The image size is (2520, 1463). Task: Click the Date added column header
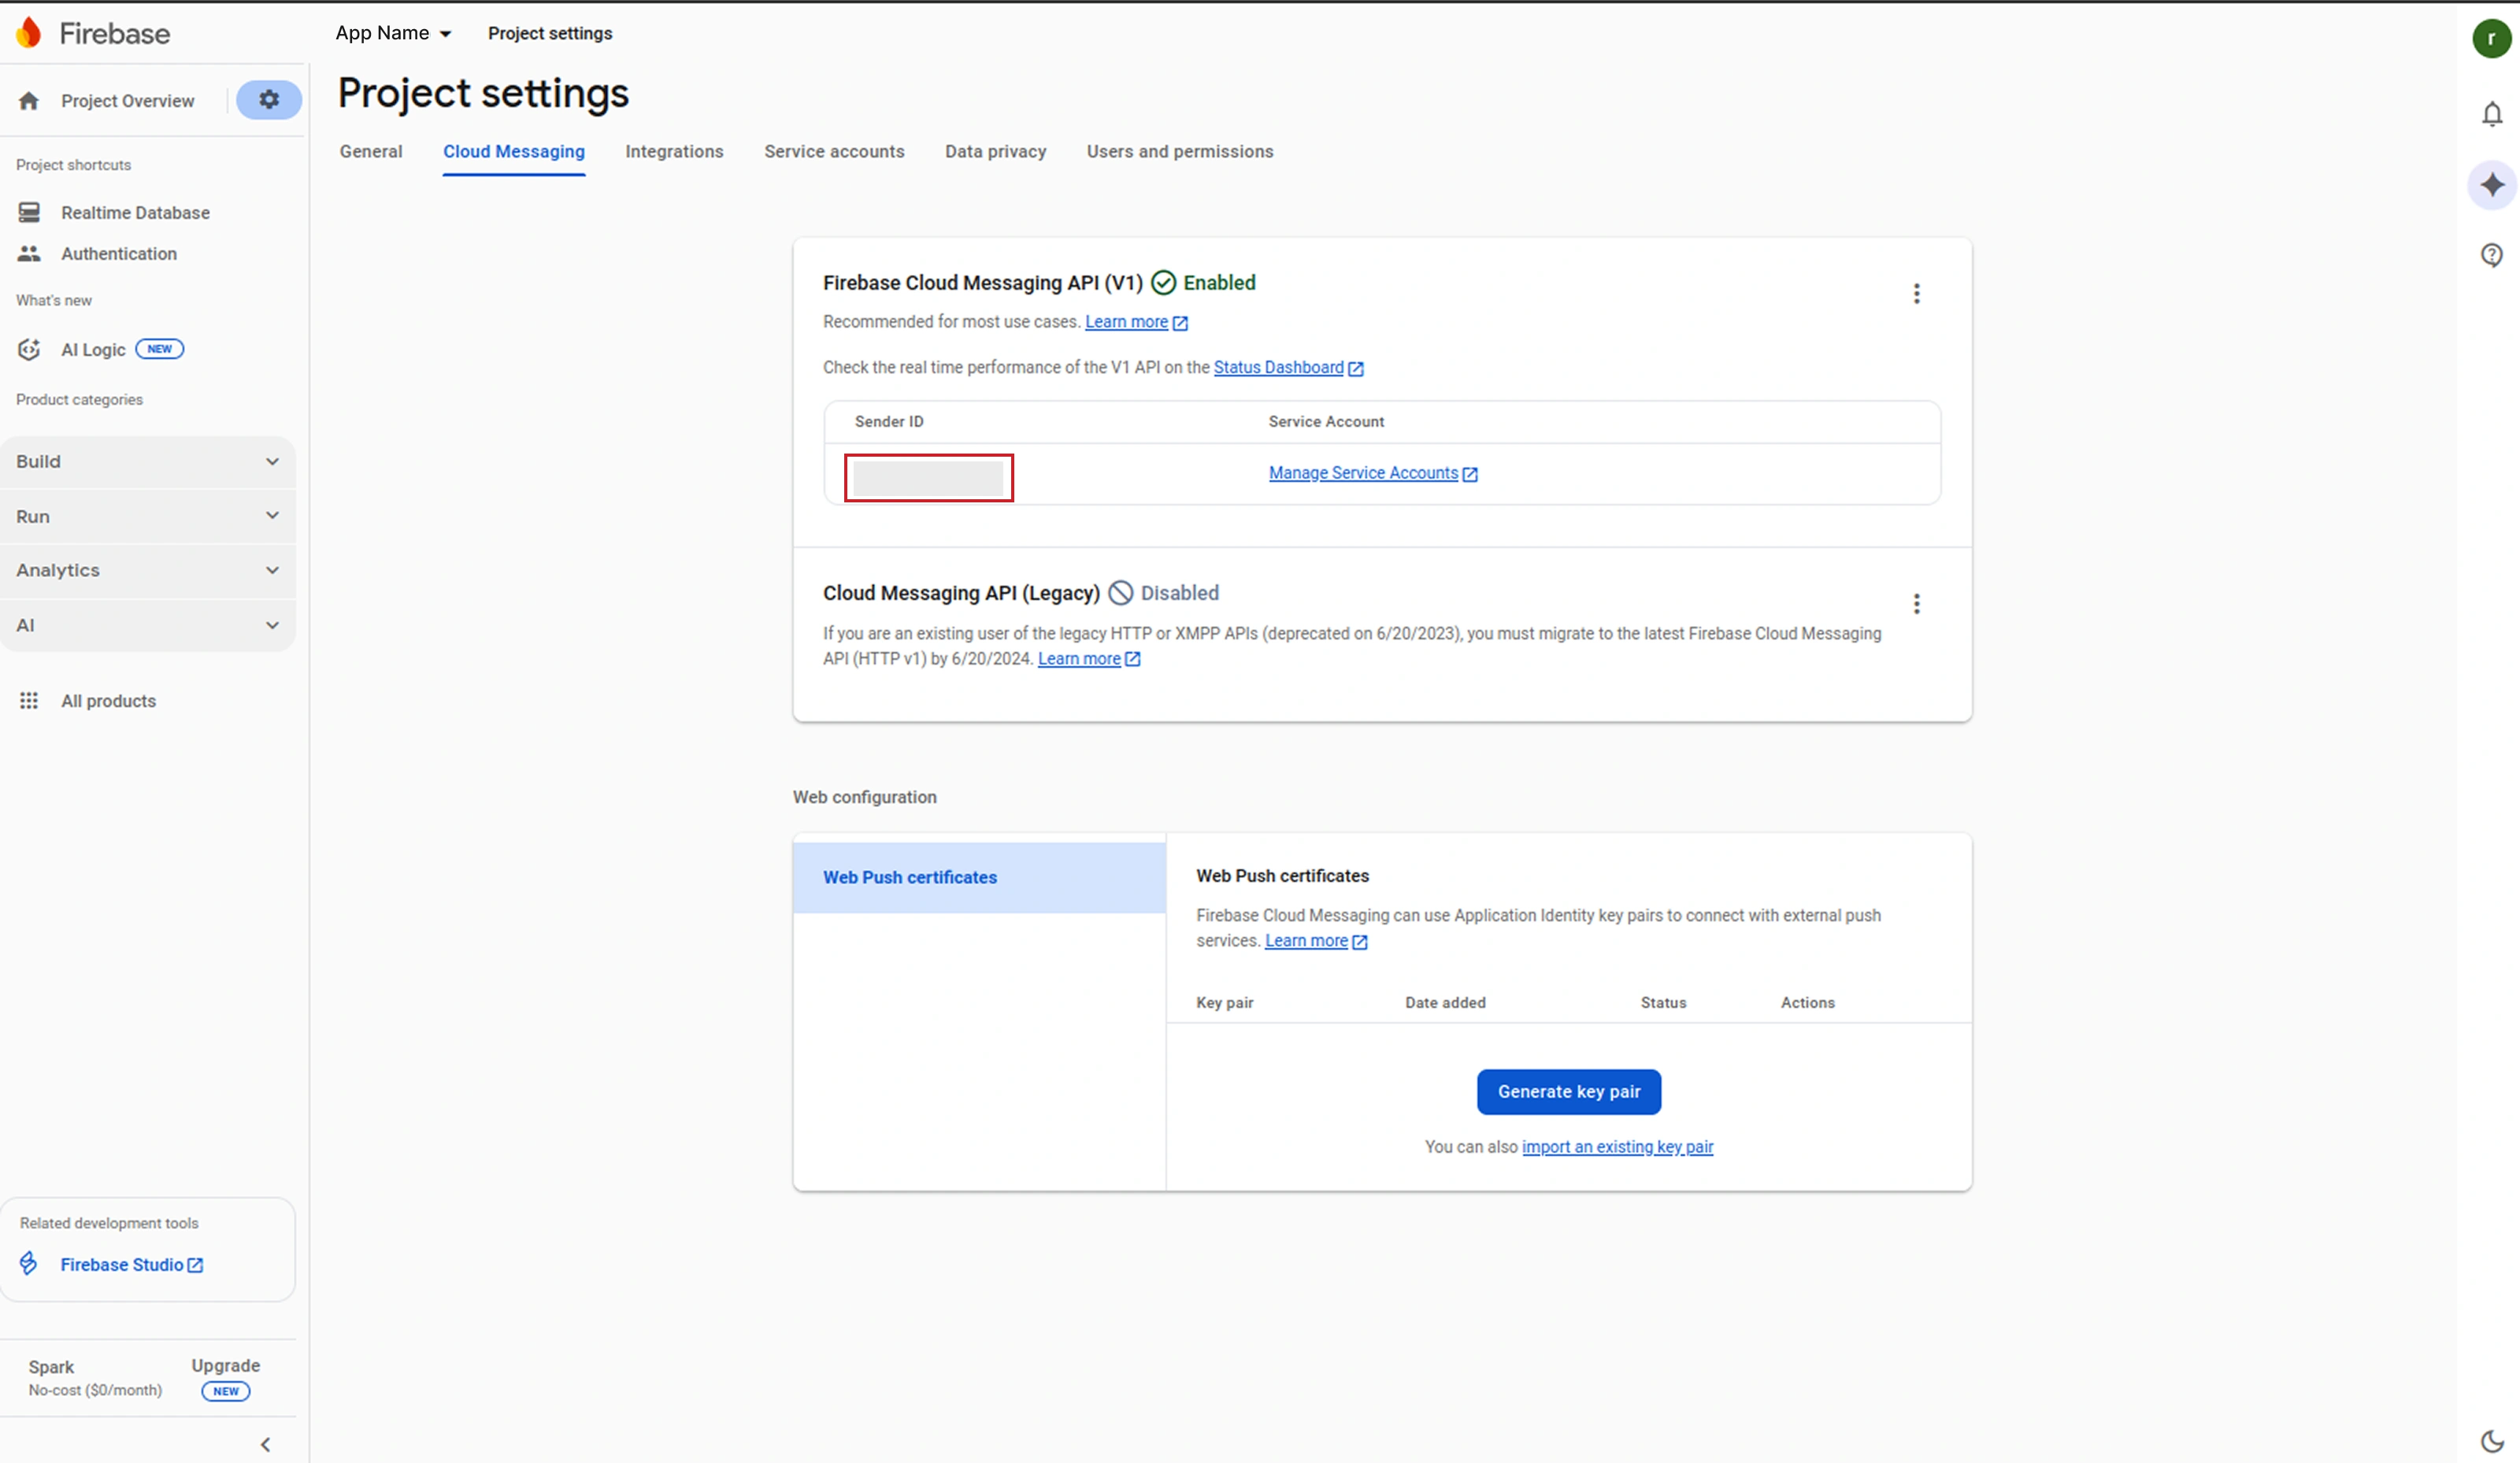1445,1003
